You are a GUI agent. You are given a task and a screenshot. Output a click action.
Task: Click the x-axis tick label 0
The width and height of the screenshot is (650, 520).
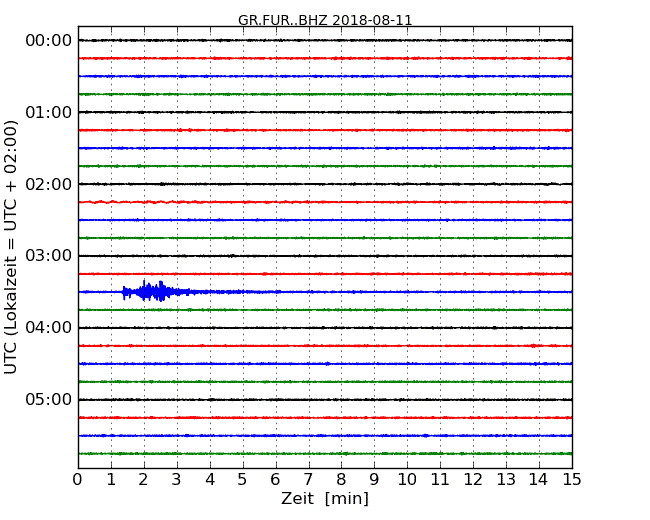(x=78, y=480)
